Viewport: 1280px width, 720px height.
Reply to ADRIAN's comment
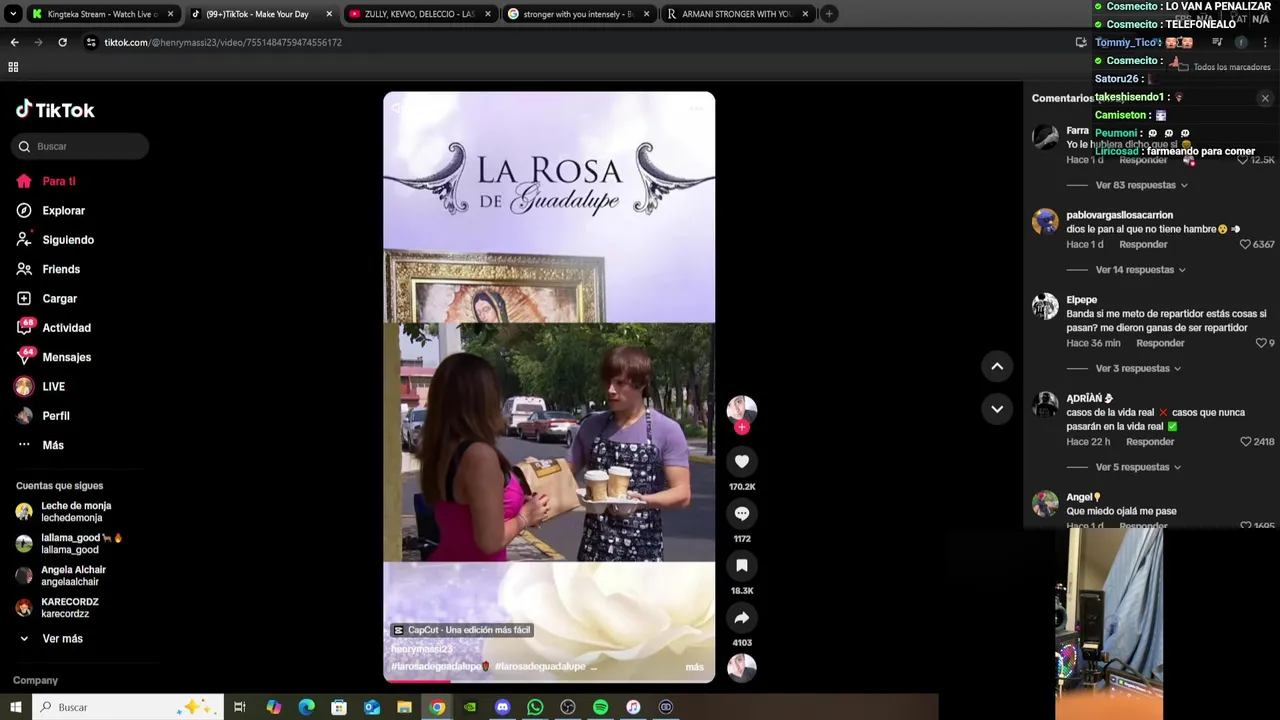click(1150, 442)
